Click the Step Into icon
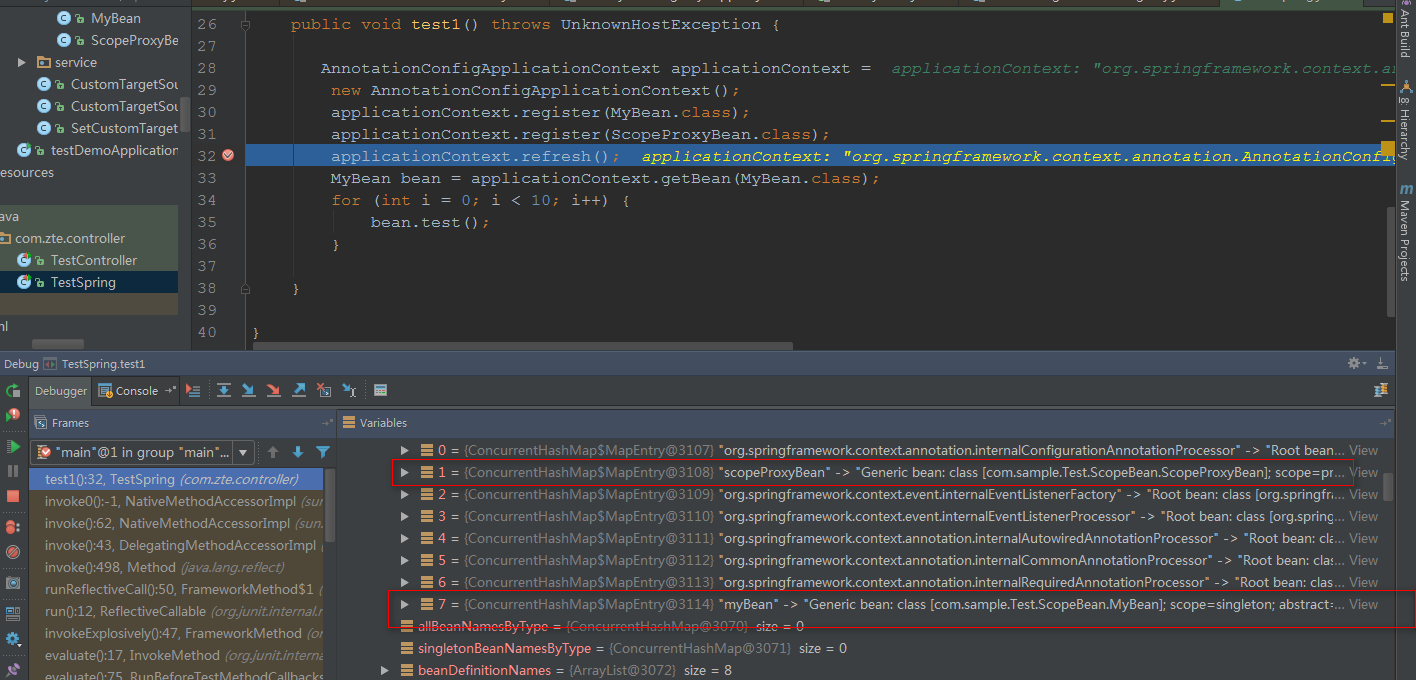This screenshot has width=1416, height=680. pos(249,390)
